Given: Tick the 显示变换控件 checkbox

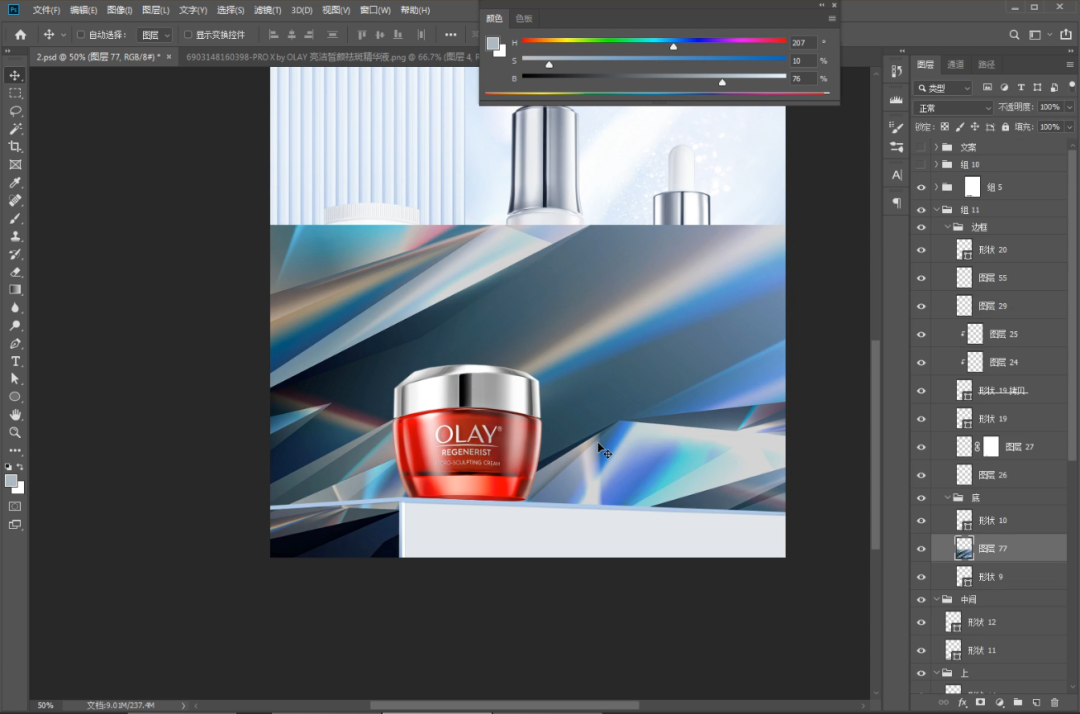Looking at the screenshot, I should click(187, 35).
